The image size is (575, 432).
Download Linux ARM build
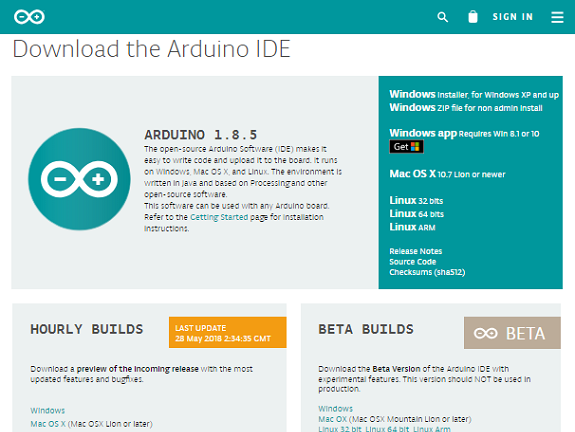click(x=412, y=227)
